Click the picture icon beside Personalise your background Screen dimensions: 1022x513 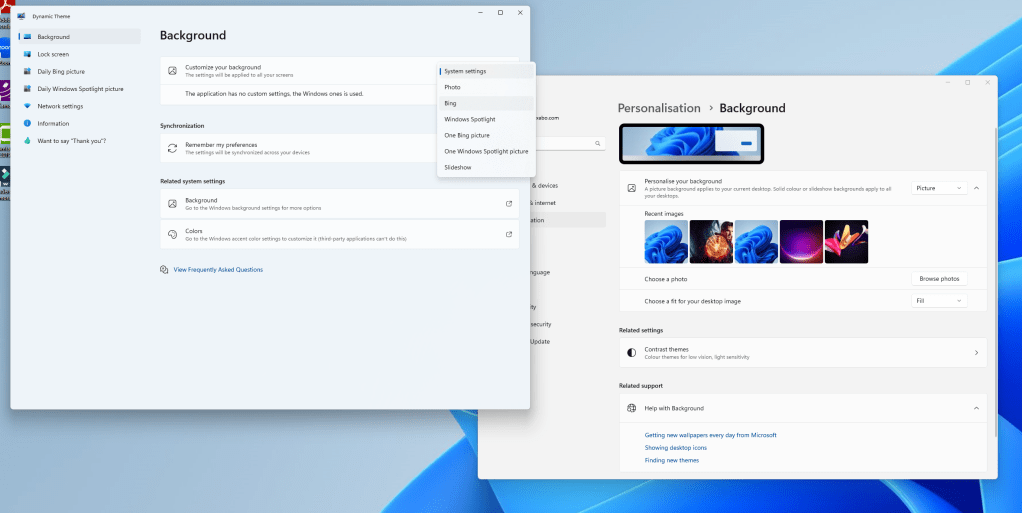[631, 188]
